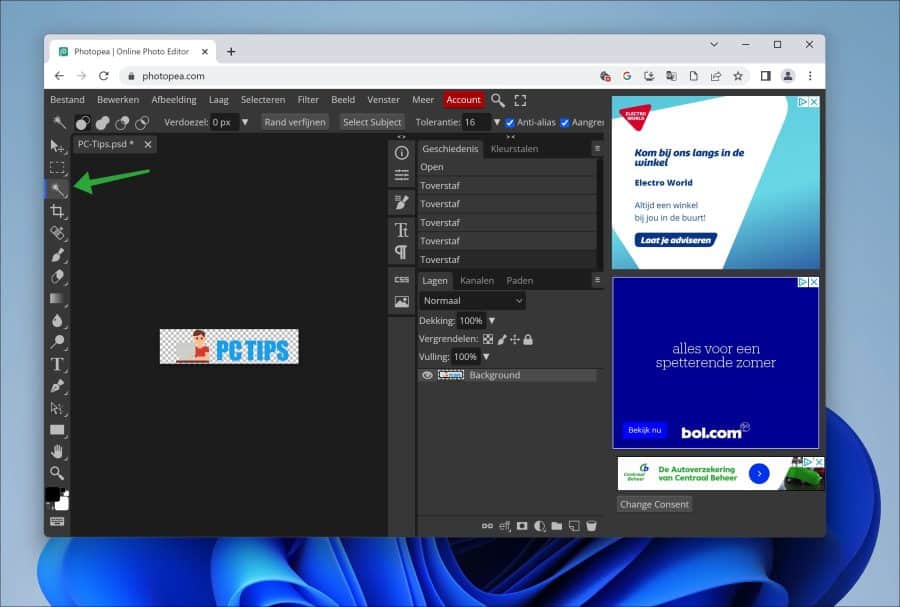Hide the Background layer with eye icon
Screen dimensions: 900x607
[x=428, y=375]
